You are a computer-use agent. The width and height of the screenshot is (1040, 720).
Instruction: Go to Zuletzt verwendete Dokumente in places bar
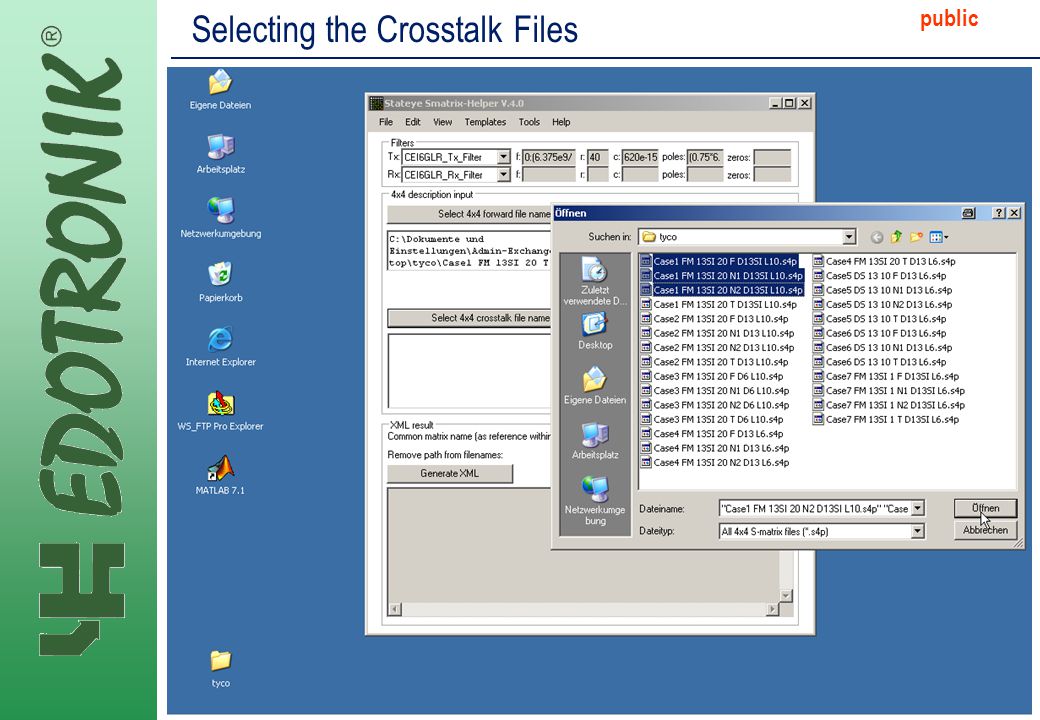(x=595, y=282)
